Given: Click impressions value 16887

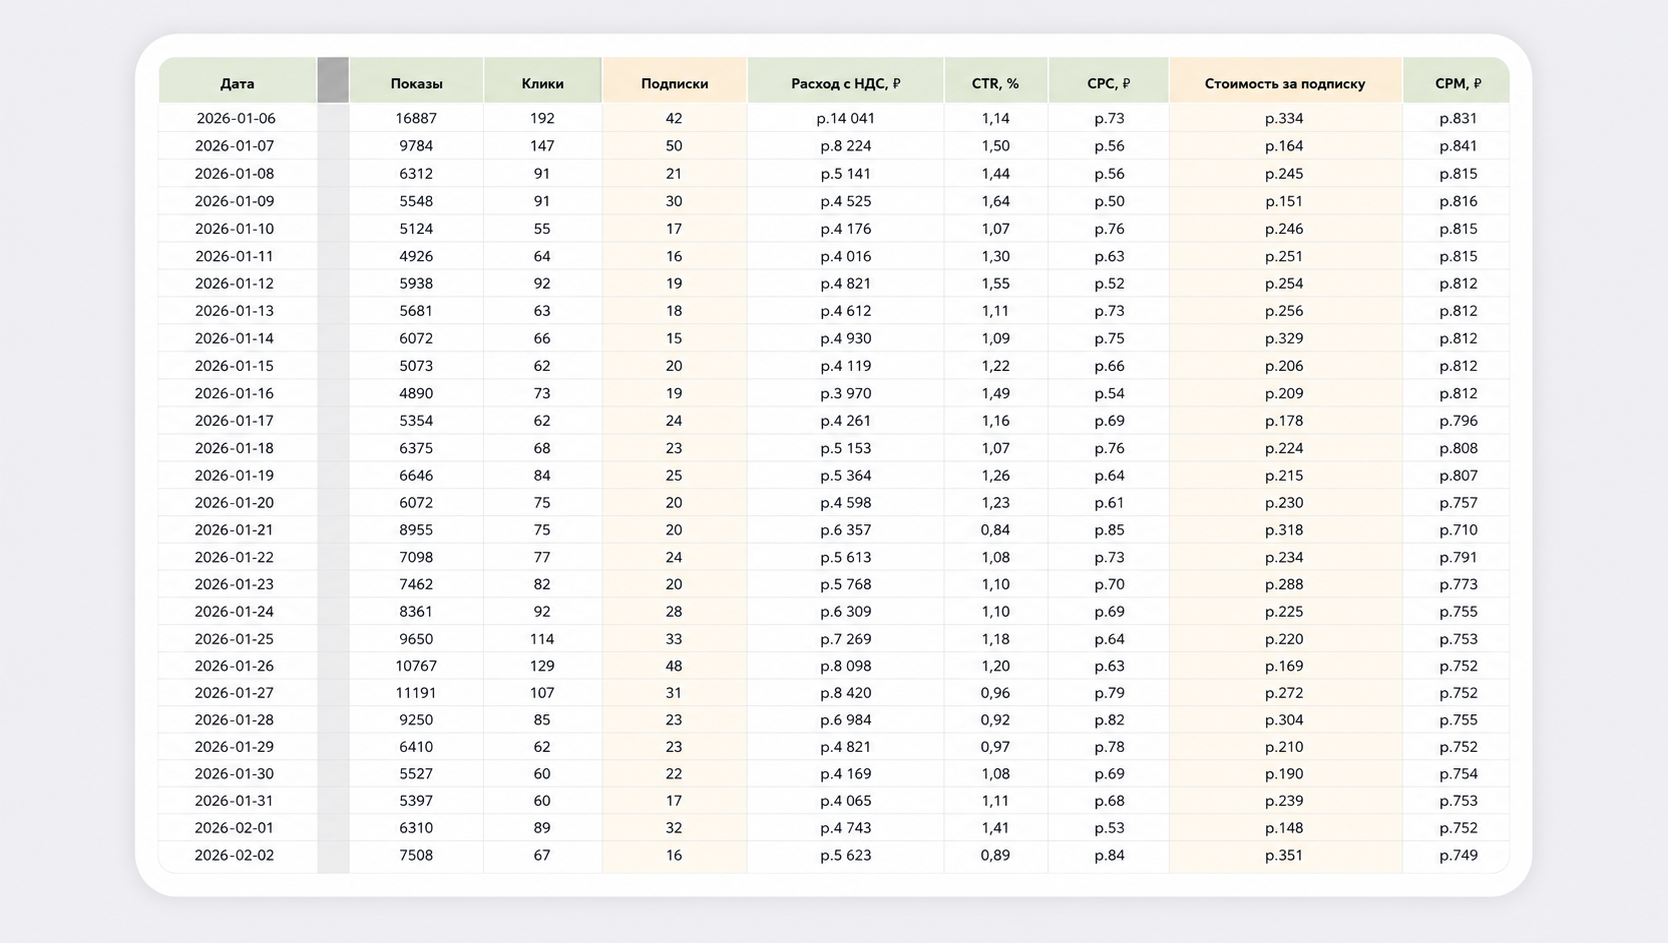Looking at the screenshot, I should (416, 118).
